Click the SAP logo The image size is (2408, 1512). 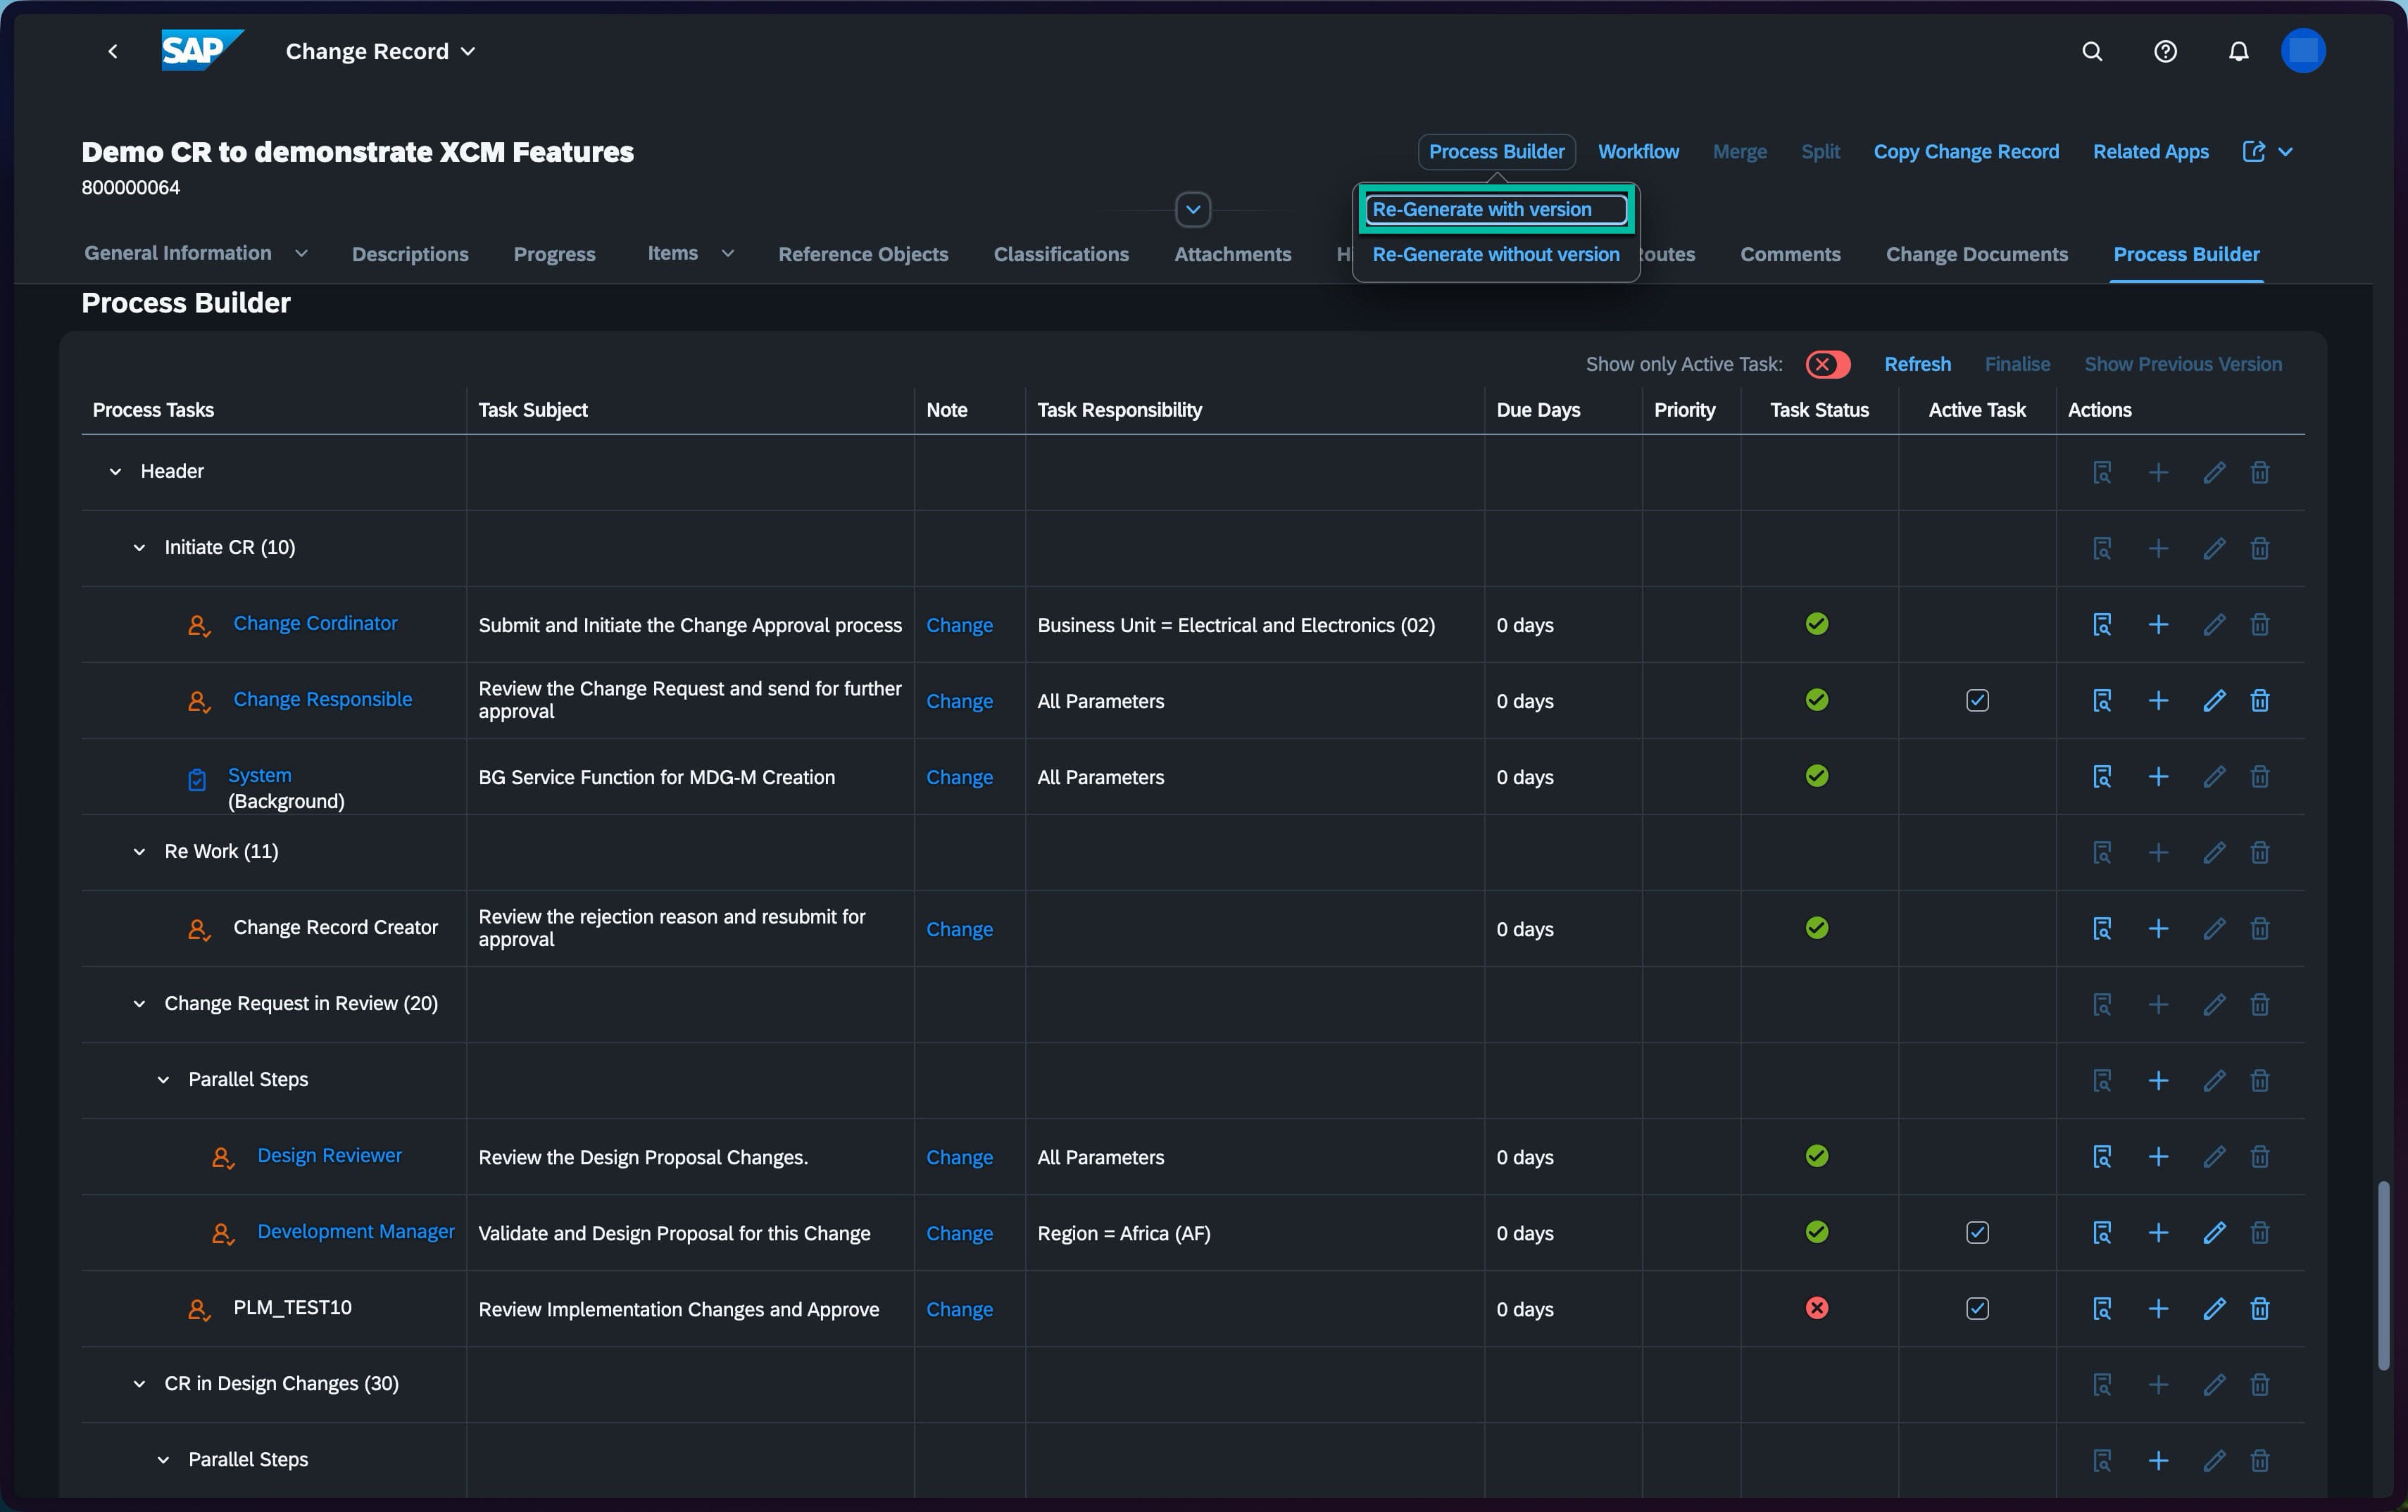click(202, 50)
